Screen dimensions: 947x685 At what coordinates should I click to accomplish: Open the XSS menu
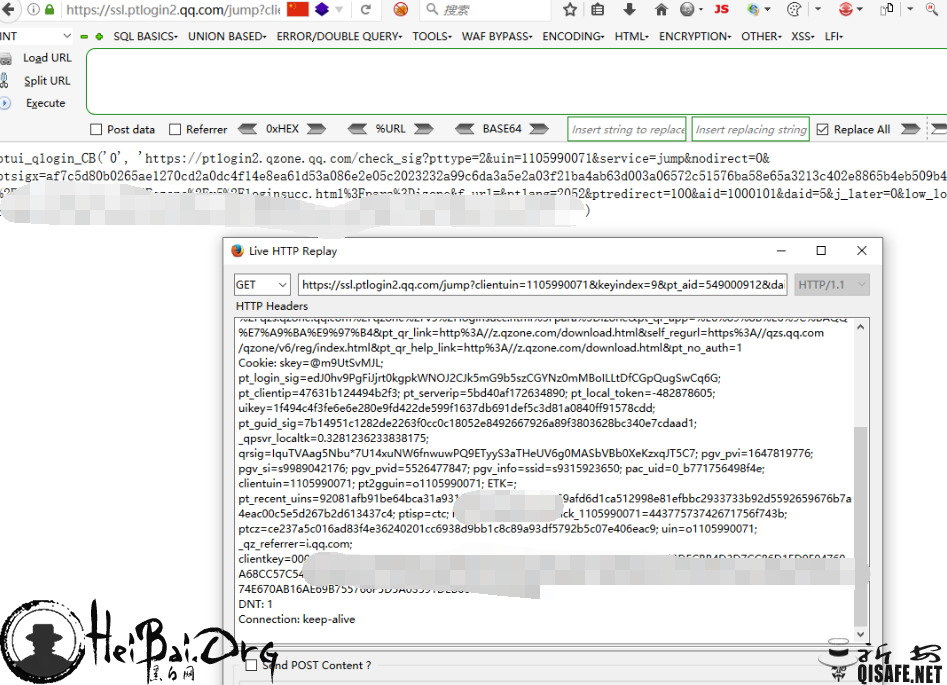point(803,36)
